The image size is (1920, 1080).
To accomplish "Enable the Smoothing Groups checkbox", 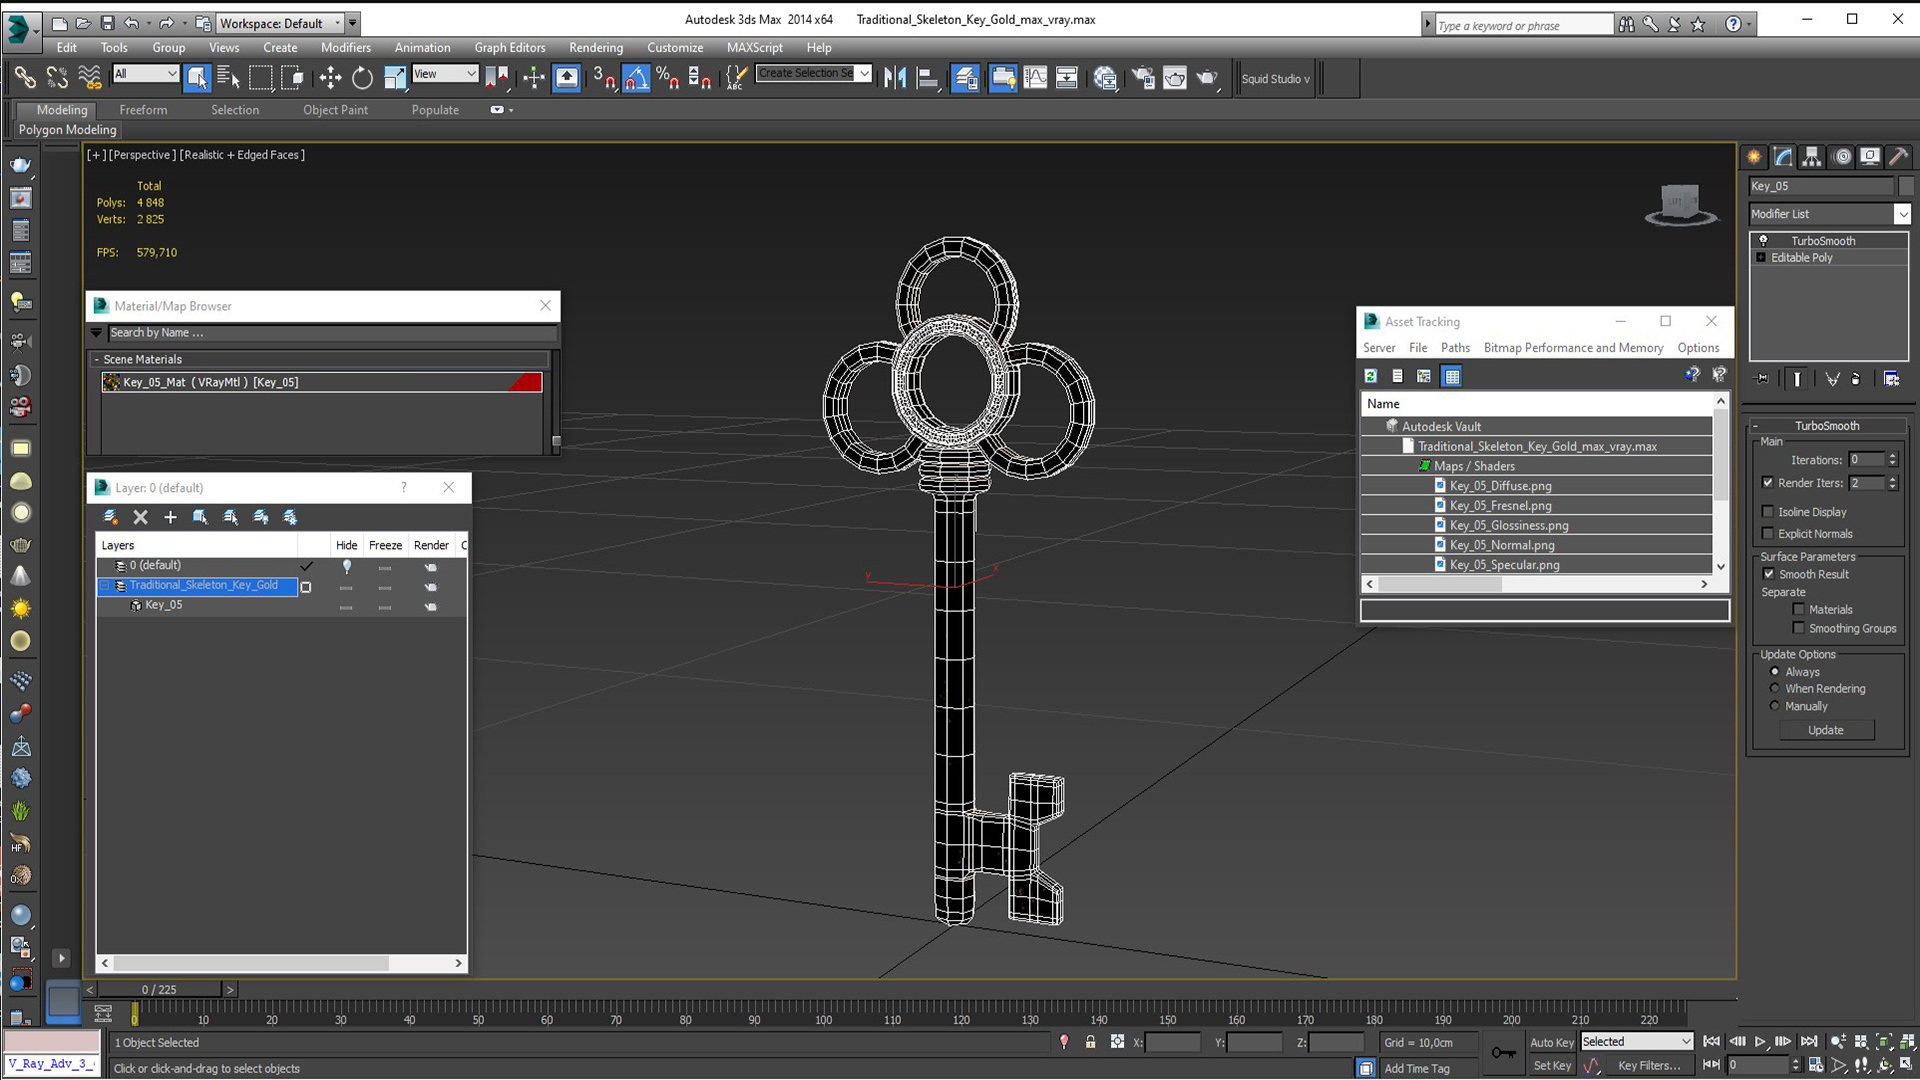I will click(1799, 629).
